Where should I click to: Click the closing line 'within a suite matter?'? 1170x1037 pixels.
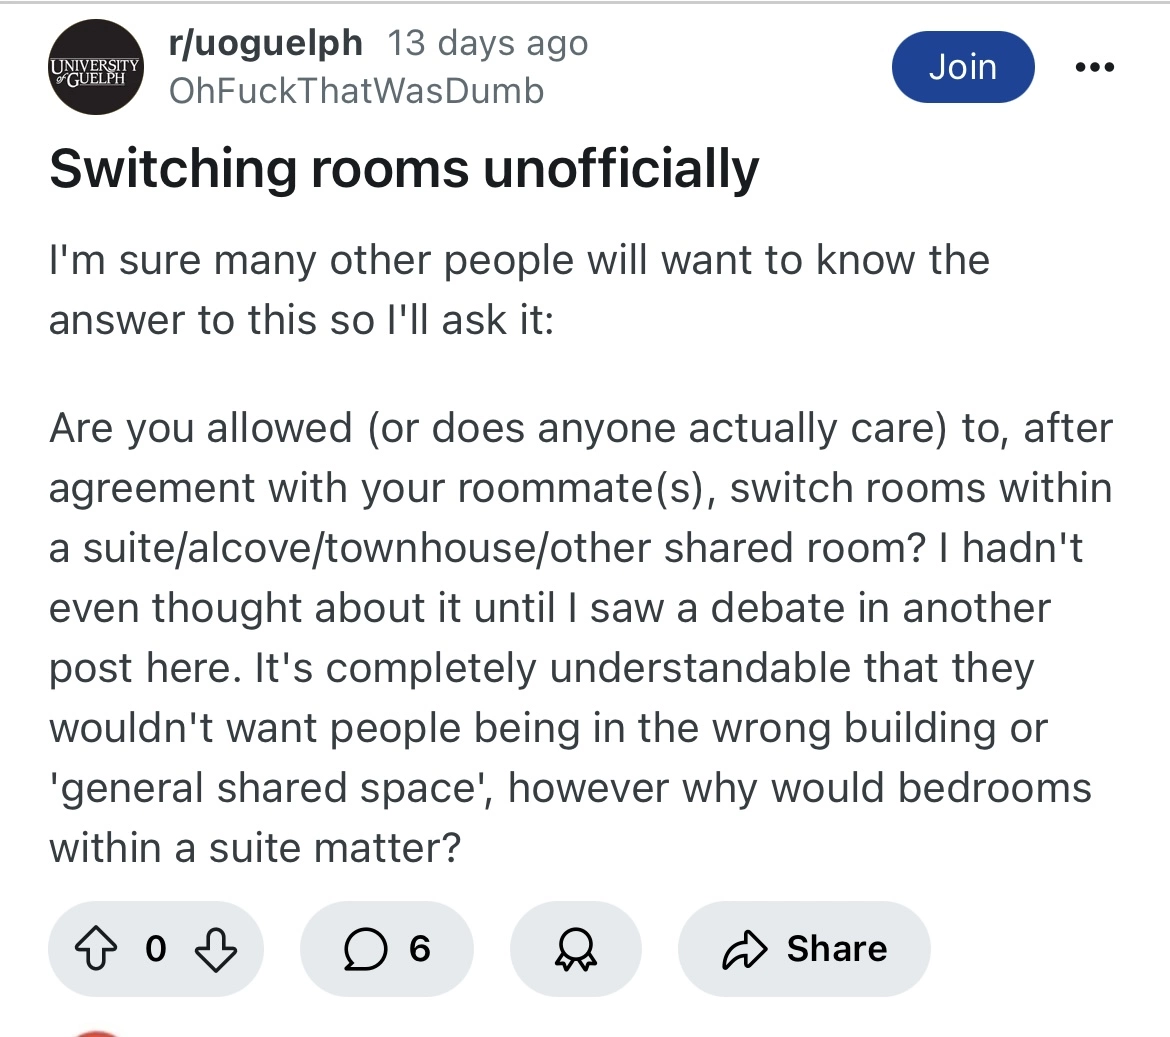pyautogui.click(x=255, y=848)
